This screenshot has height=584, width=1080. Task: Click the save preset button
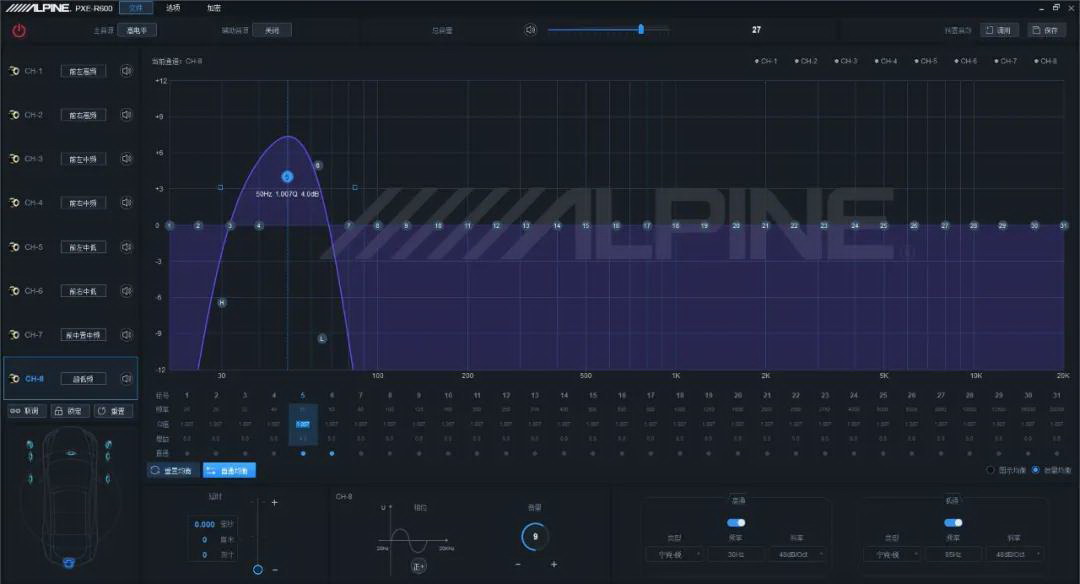1046,30
